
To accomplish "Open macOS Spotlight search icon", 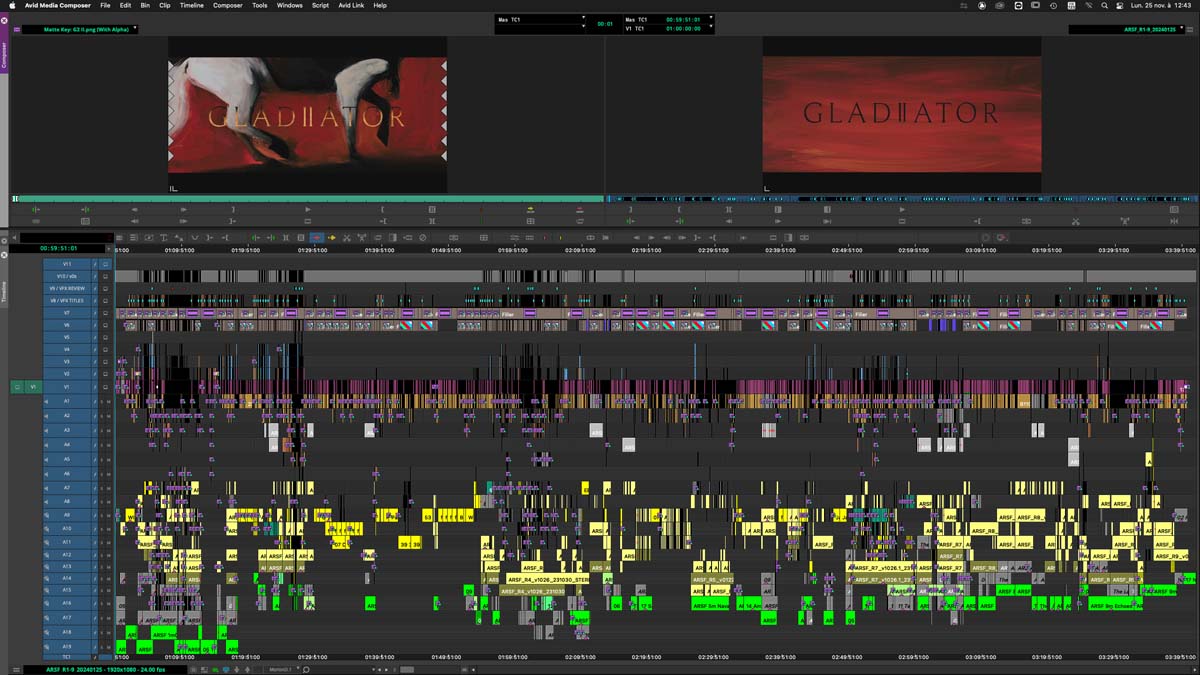I will (1105, 5).
